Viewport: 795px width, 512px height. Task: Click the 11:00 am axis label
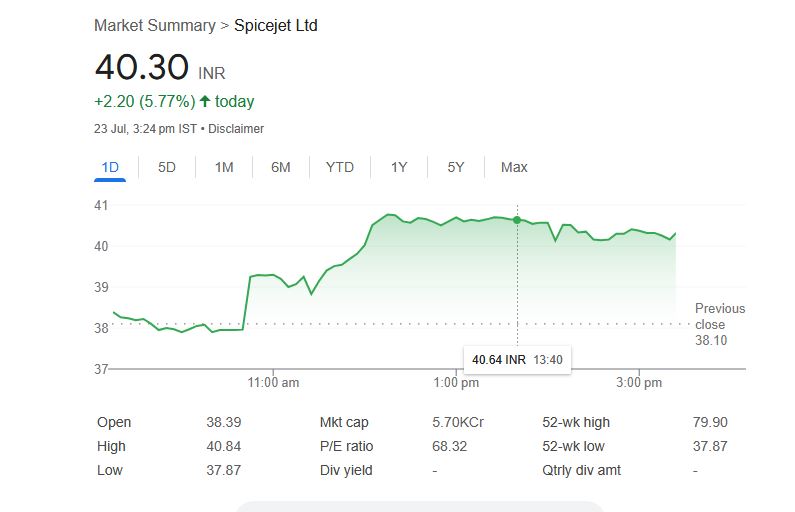click(273, 382)
